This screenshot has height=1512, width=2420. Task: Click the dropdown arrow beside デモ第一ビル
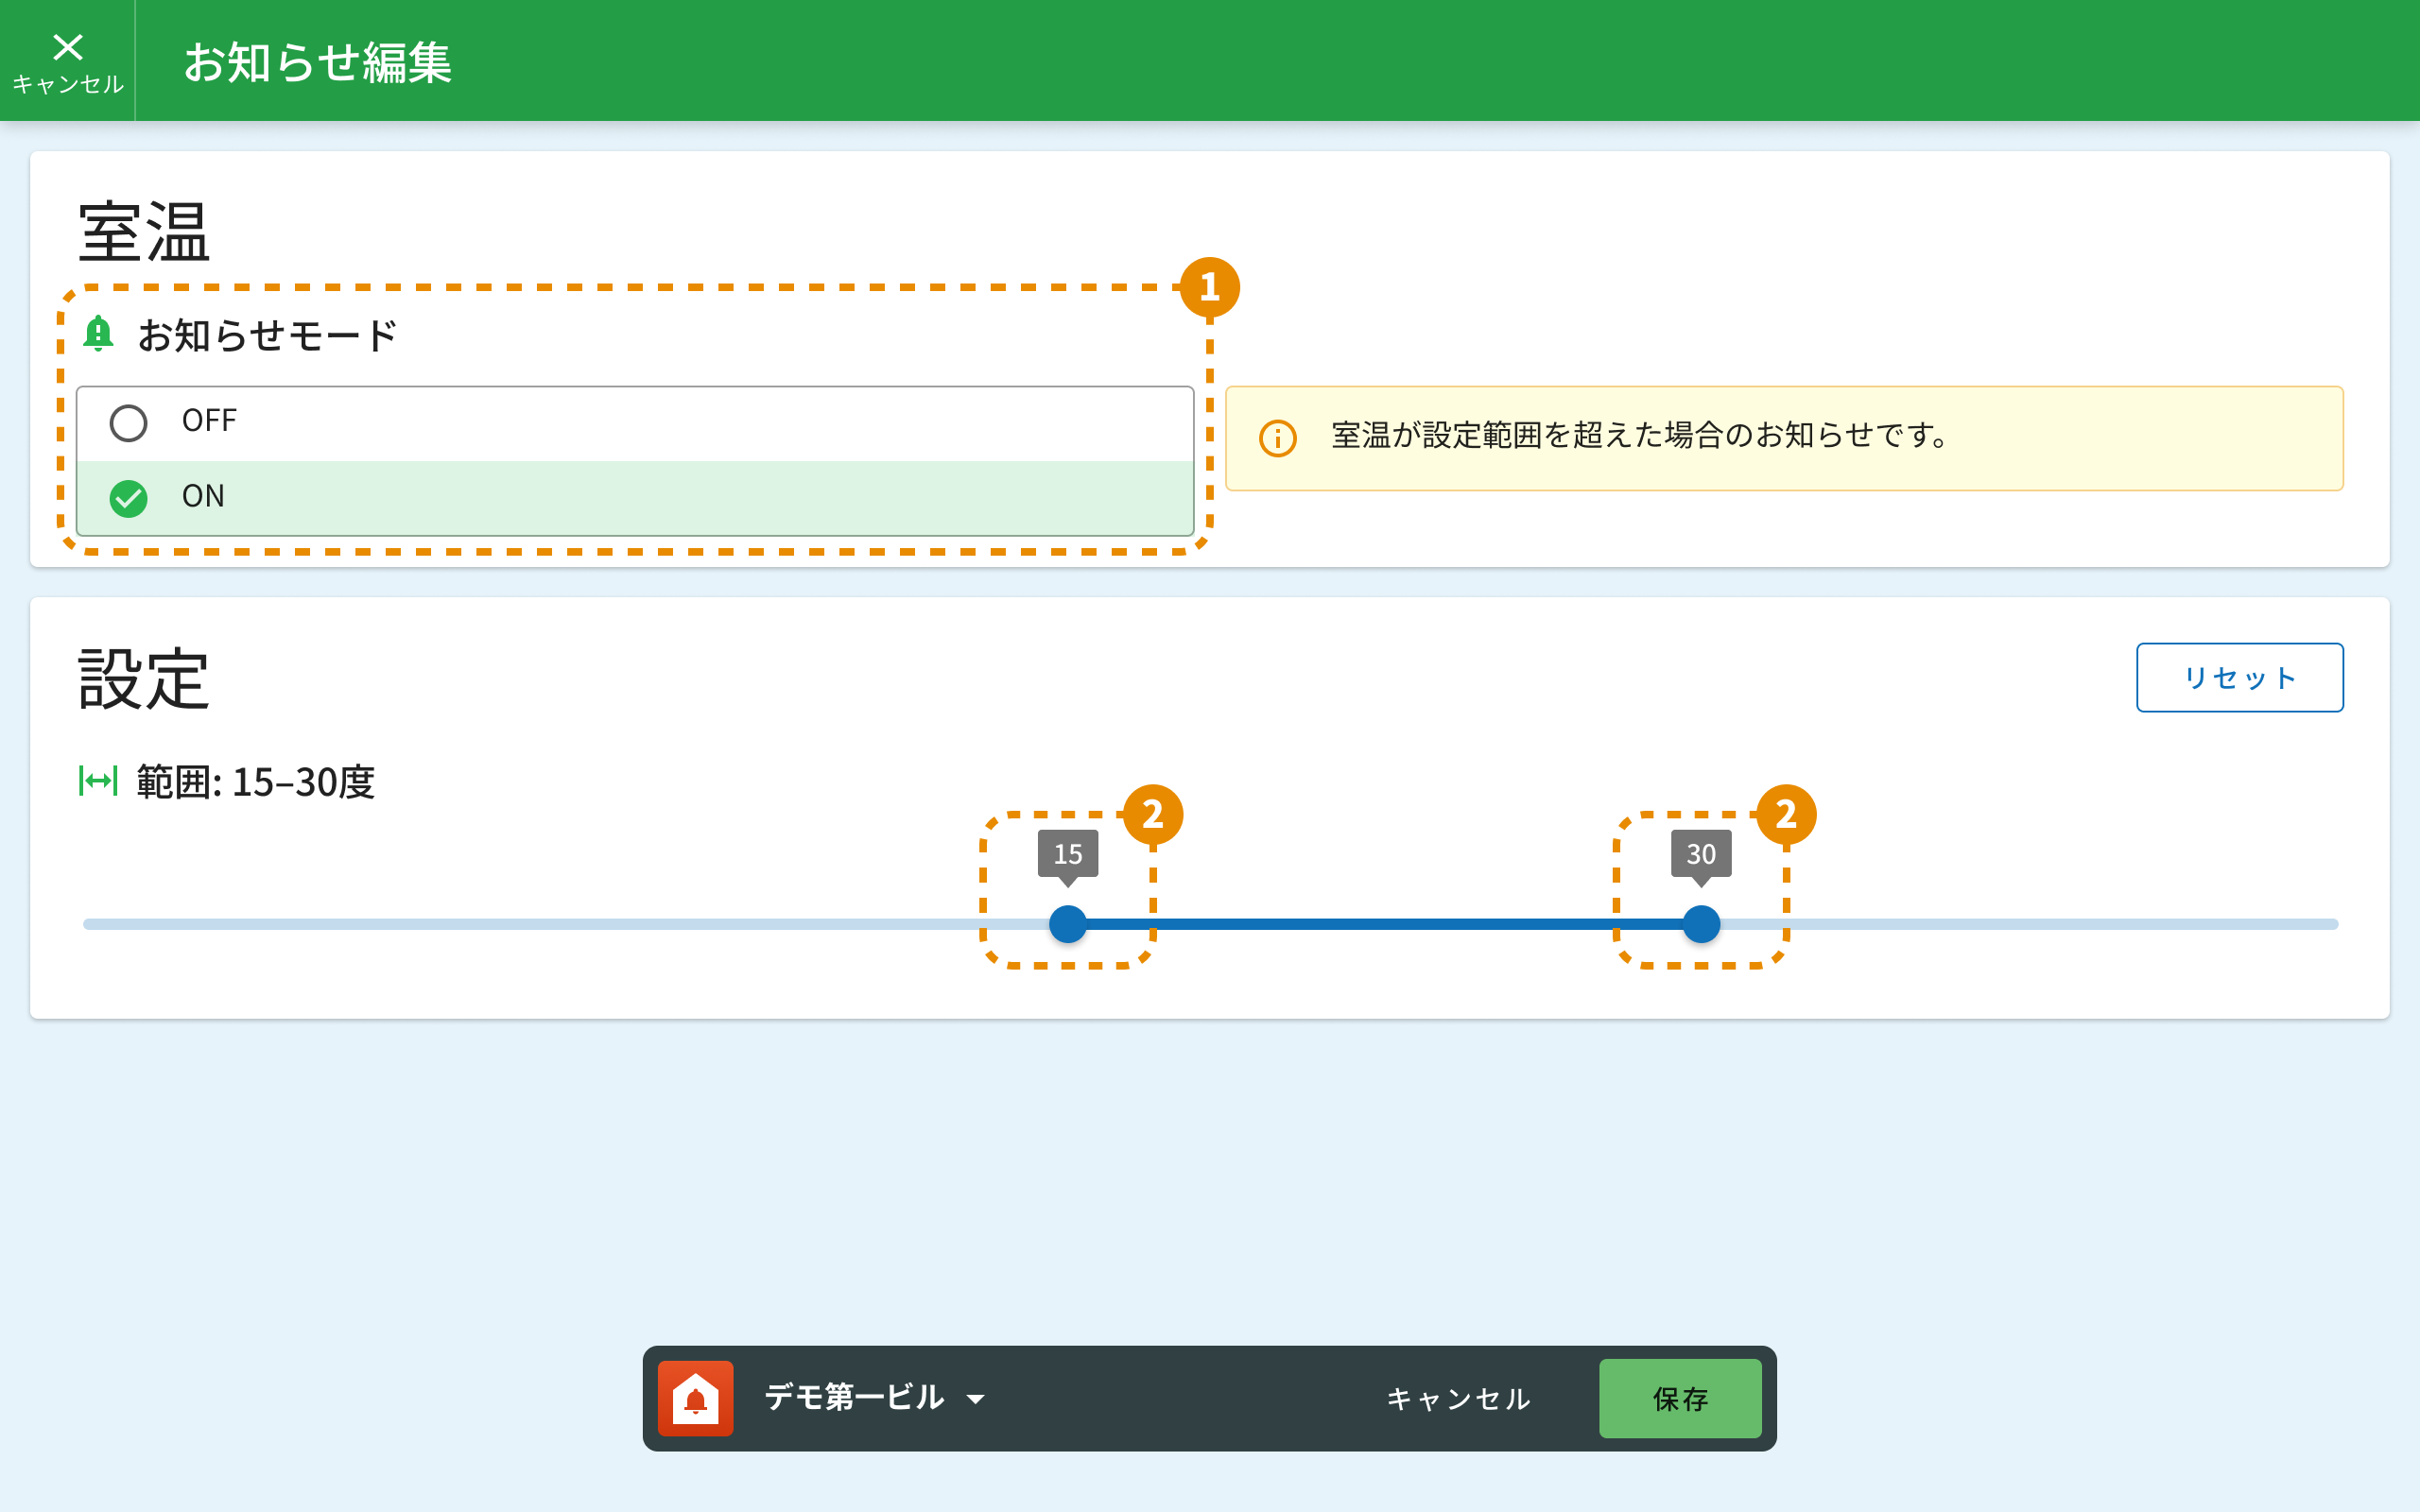(976, 1399)
